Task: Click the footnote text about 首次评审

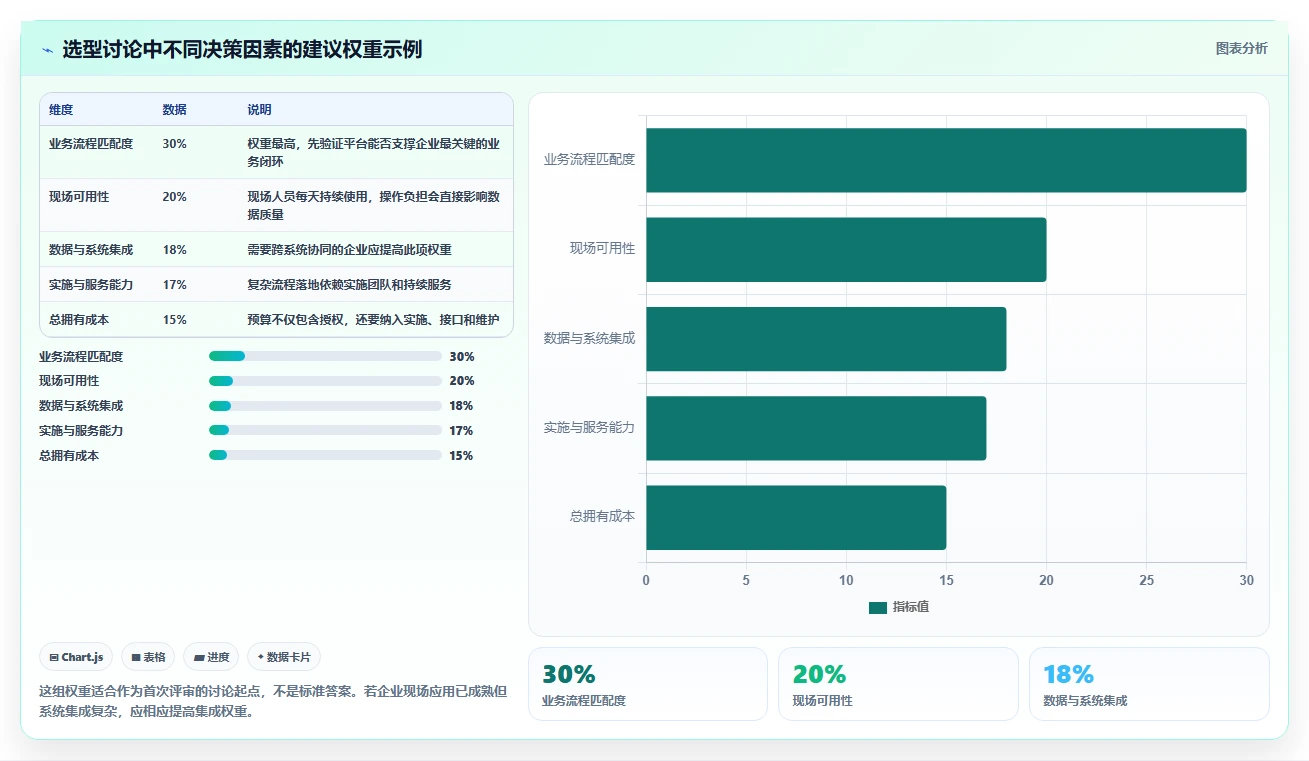Action: pyautogui.click(x=273, y=701)
